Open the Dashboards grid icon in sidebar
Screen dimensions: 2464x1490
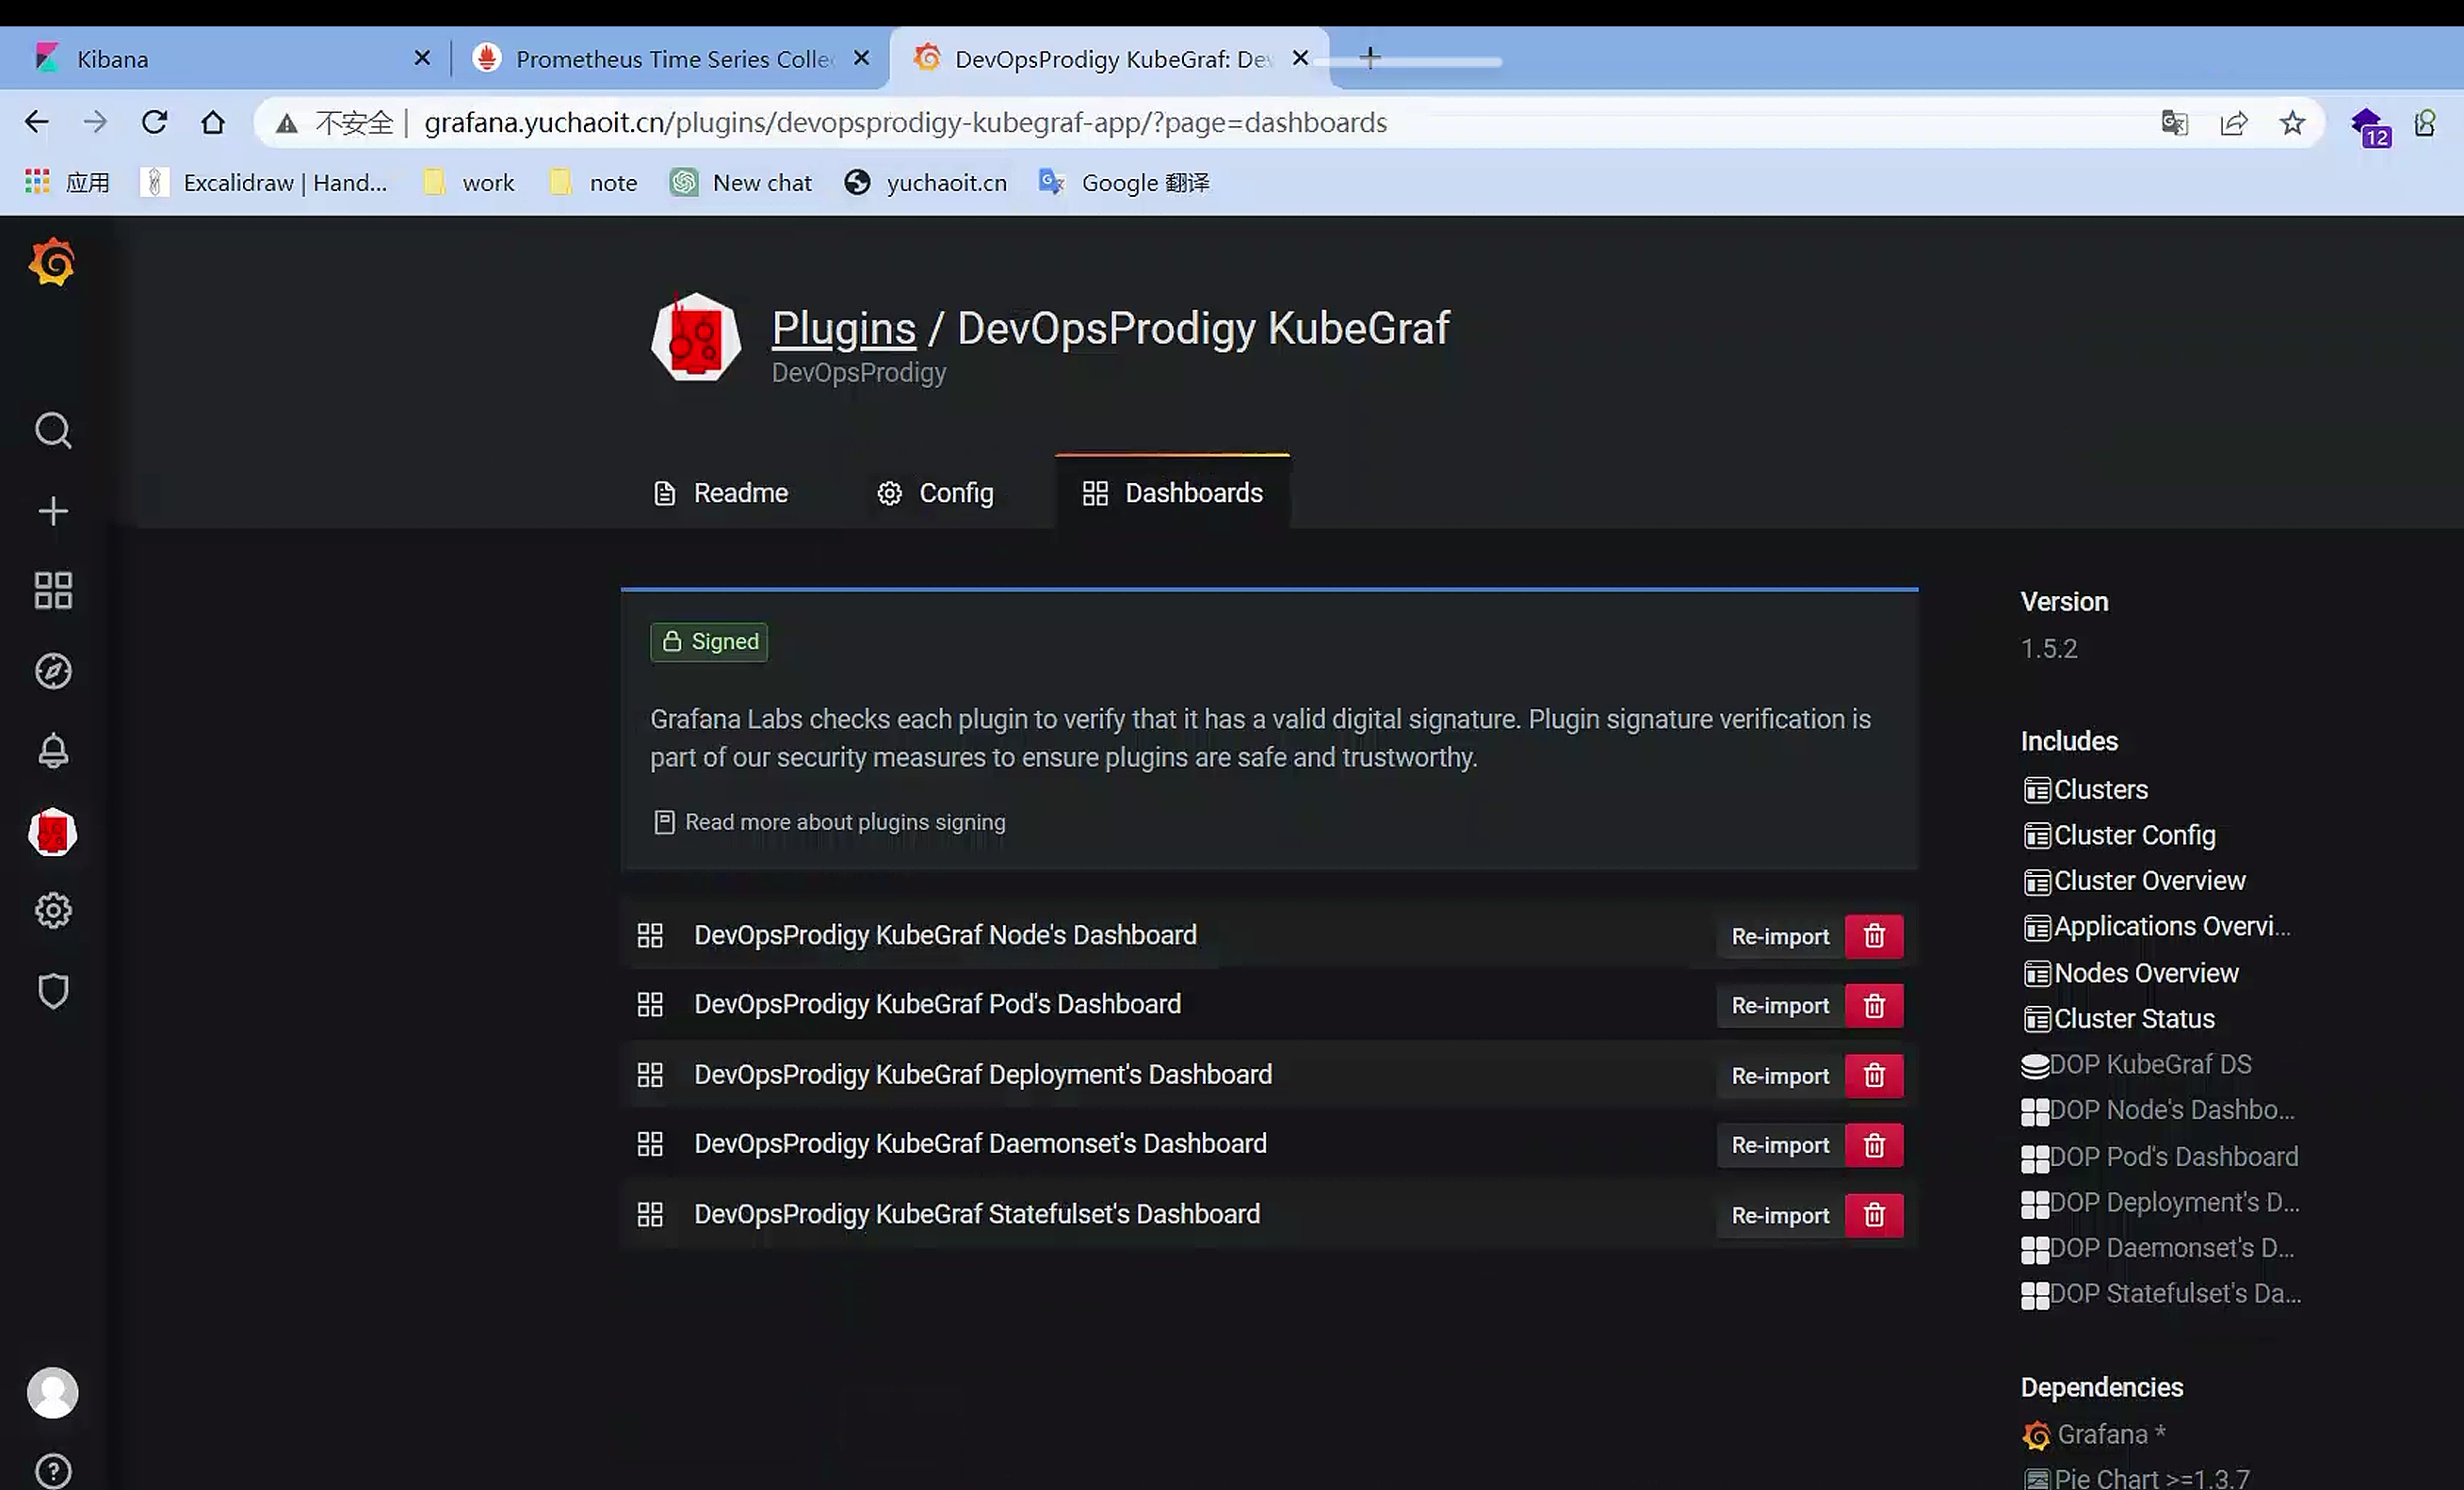tap(53, 590)
